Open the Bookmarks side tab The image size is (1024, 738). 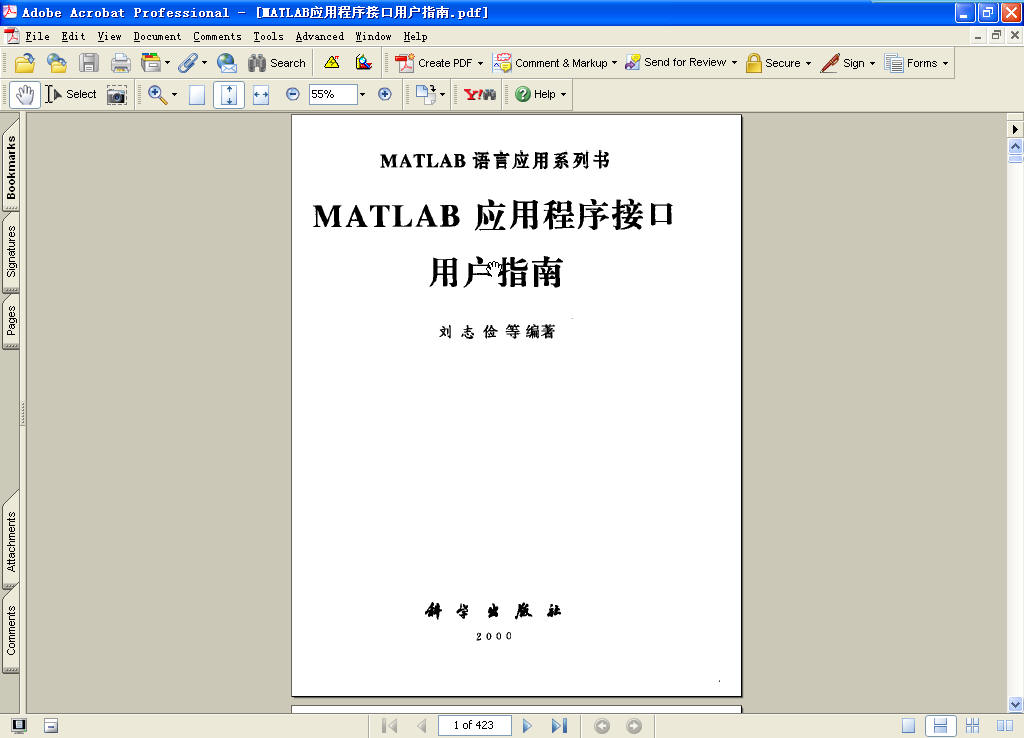[x=11, y=168]
